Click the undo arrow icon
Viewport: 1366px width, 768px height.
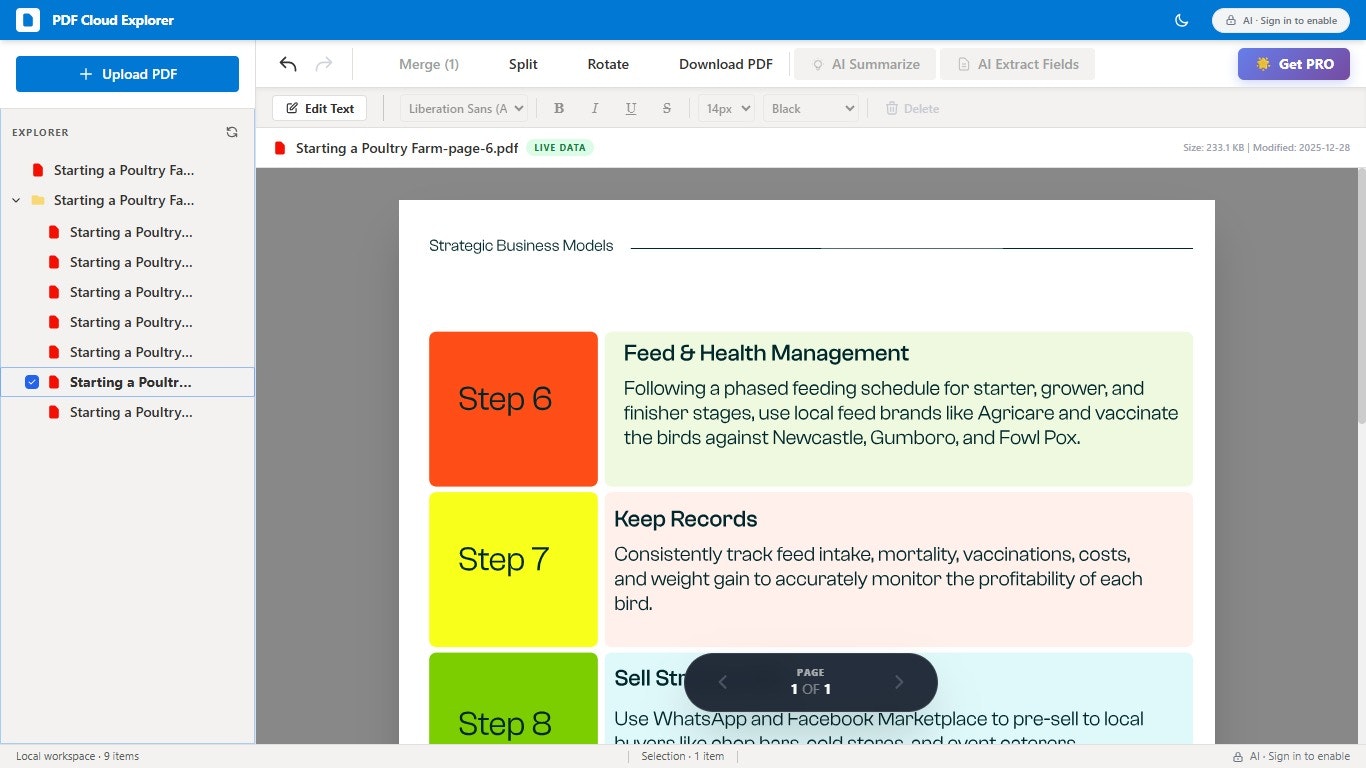click(287, 63)
